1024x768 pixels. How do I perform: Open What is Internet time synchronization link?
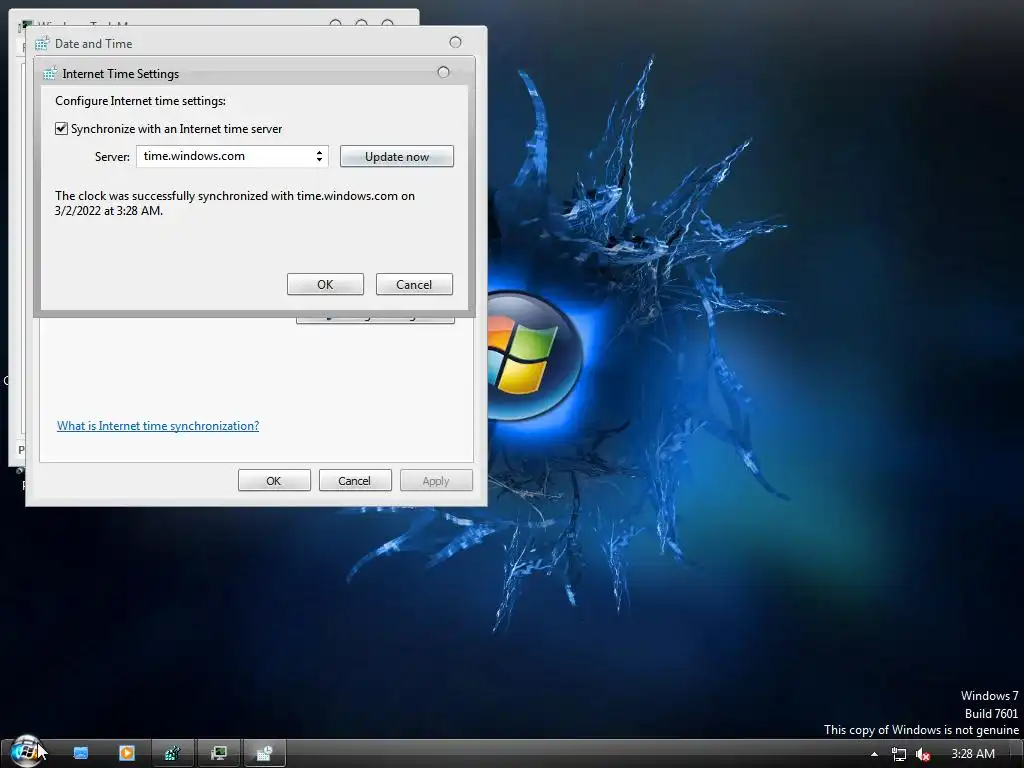click(x=158, y=426)
